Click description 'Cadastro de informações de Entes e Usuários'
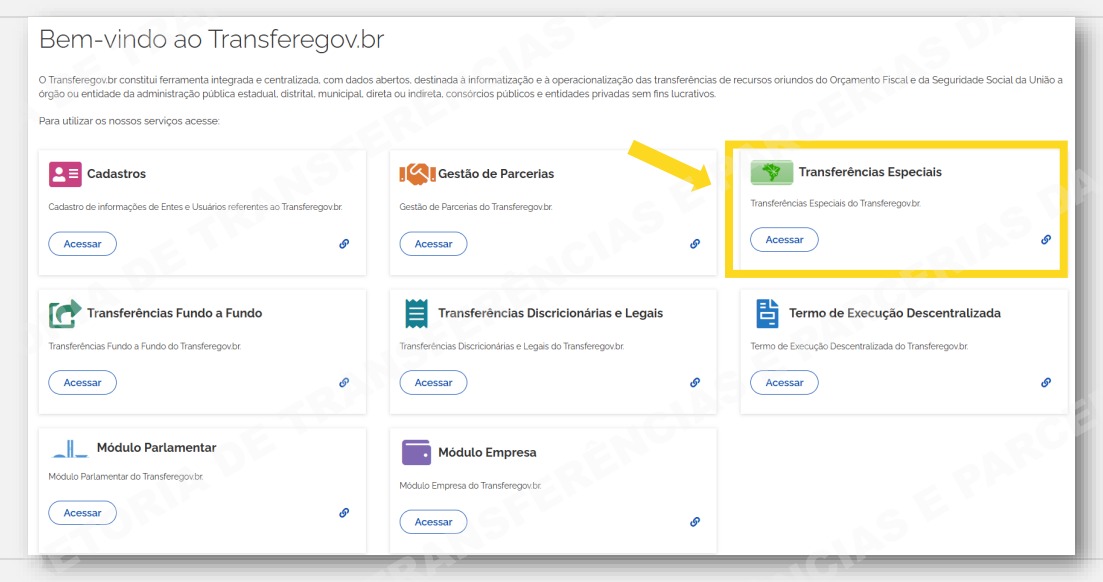 (x=196, y=207)
